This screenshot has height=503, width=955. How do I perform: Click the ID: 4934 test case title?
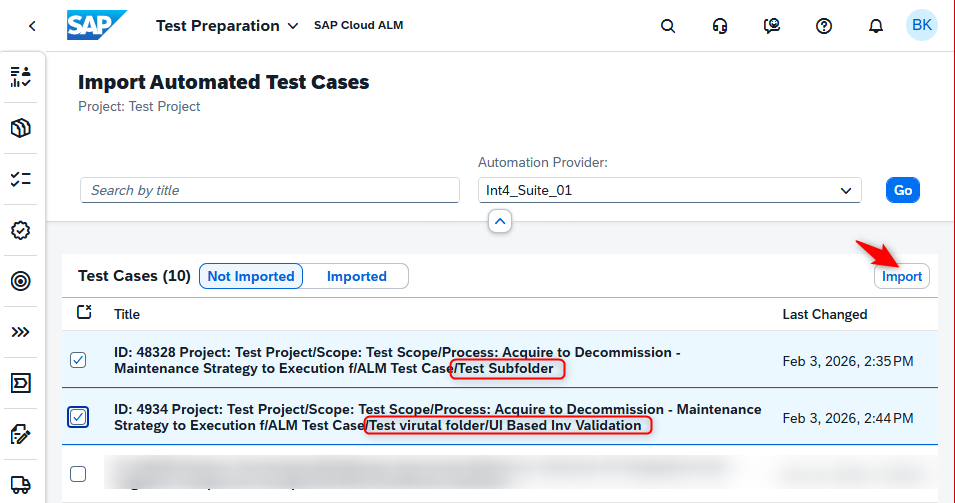coord(437,417)
